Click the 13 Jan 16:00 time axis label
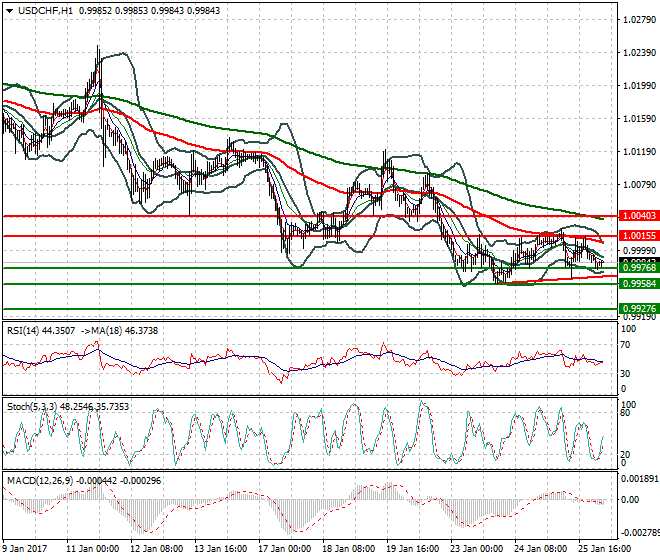 tap(221, 549)
